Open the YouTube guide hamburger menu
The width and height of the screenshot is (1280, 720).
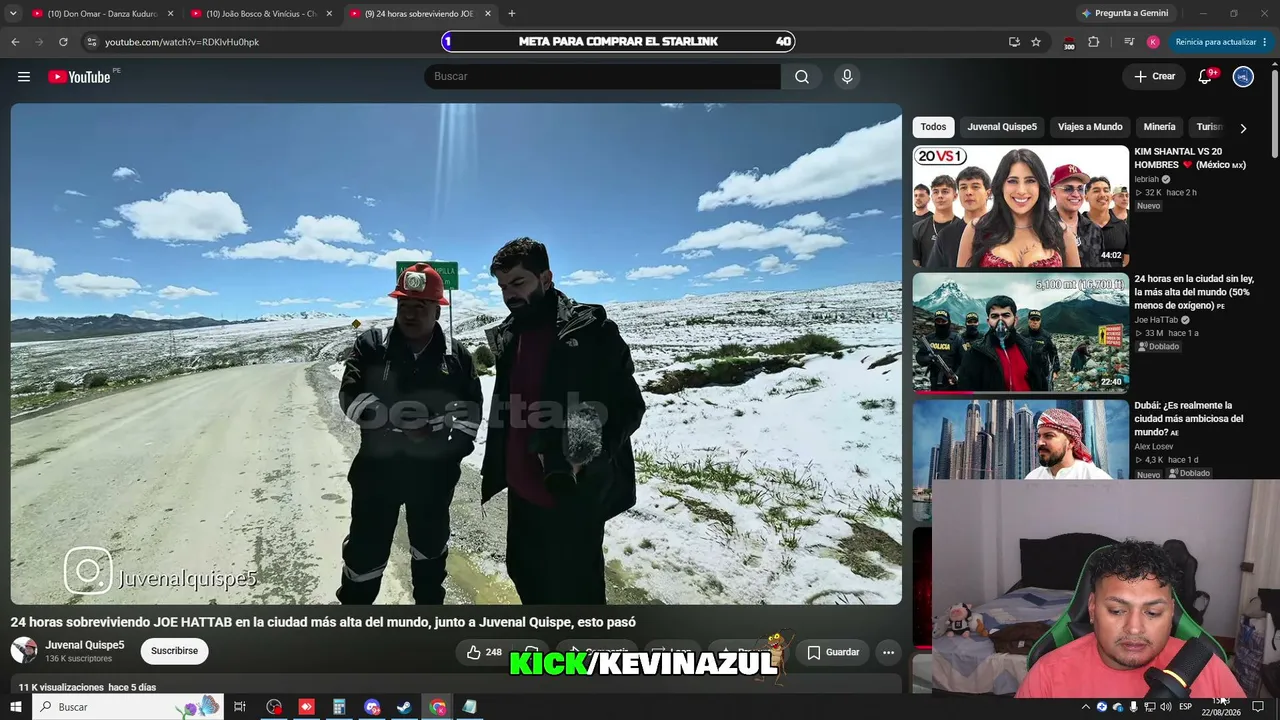[24, 77]
